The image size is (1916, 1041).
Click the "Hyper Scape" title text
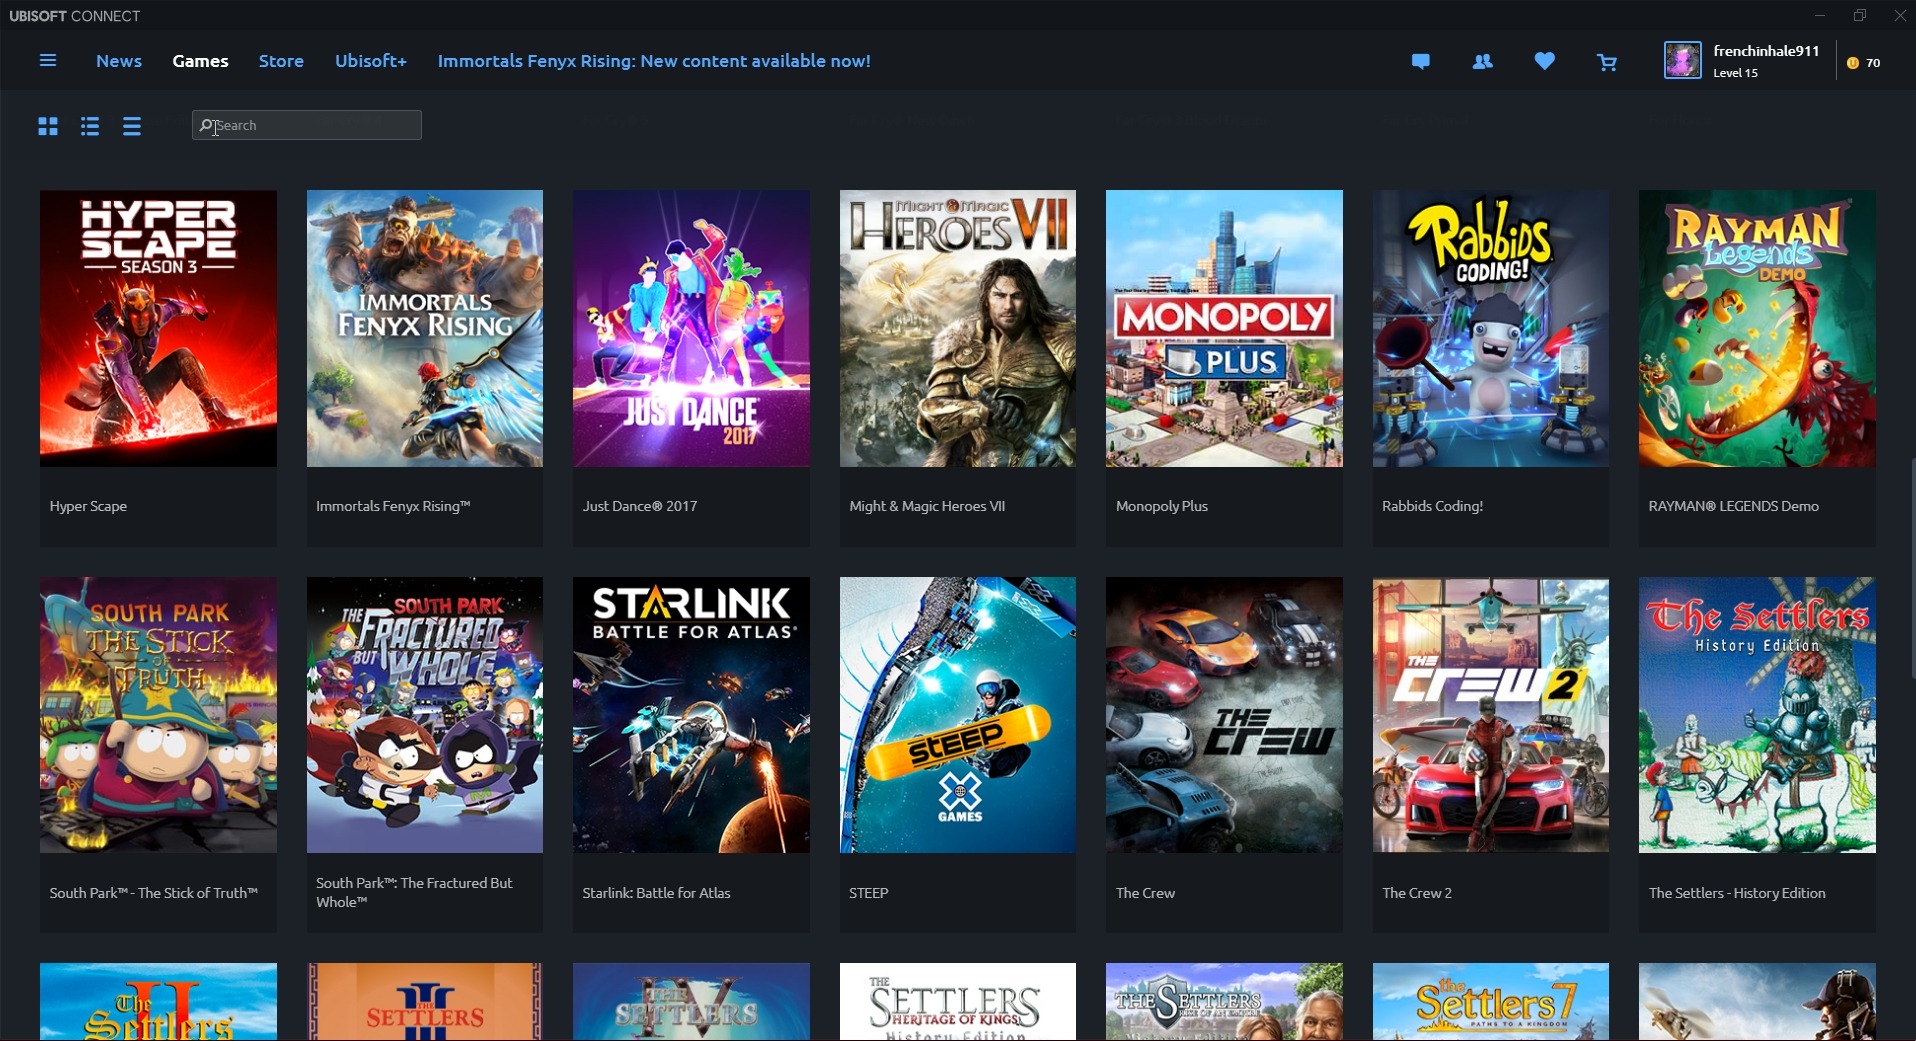88,506
